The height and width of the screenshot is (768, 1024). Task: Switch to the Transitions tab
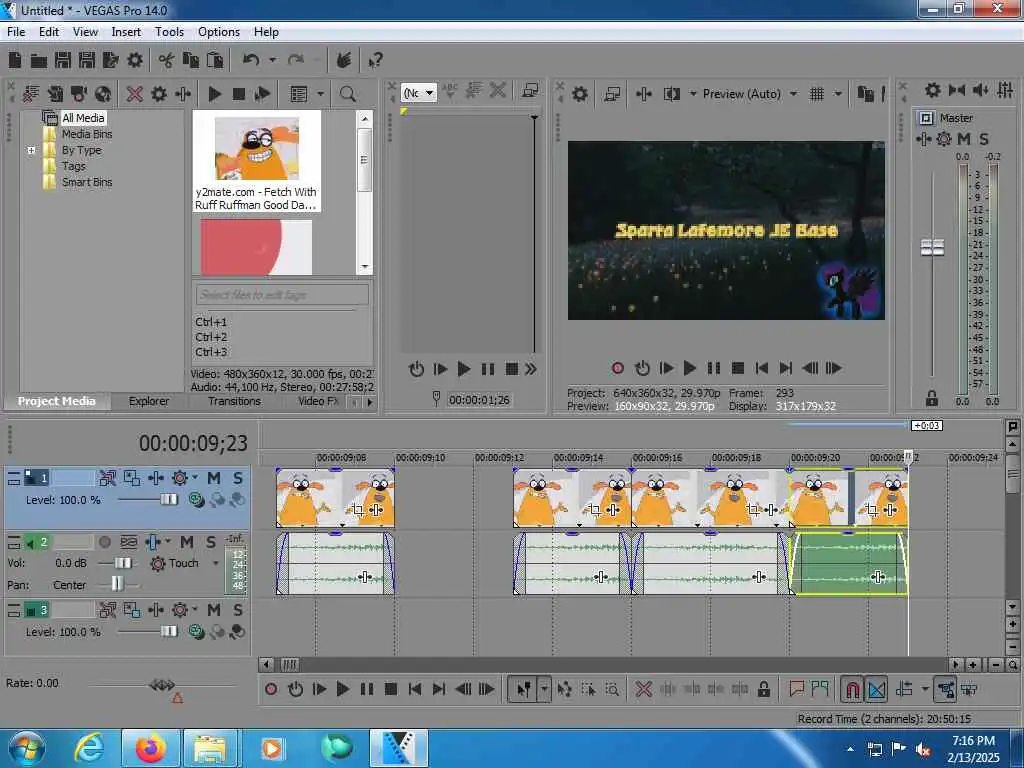234,401
